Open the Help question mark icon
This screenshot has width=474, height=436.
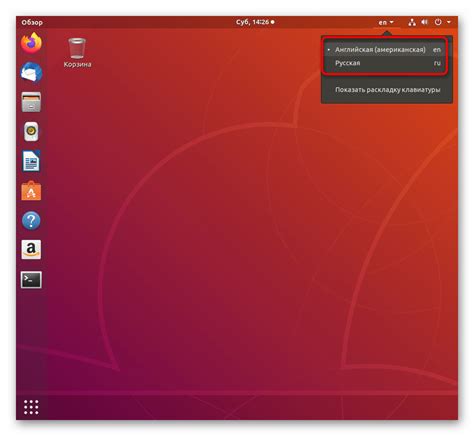pos(31,220)
